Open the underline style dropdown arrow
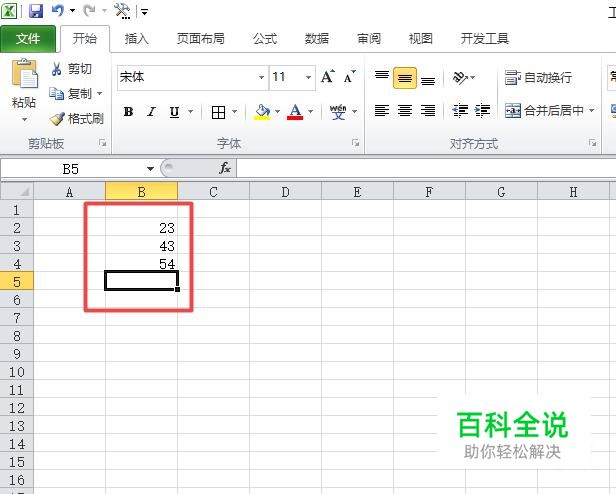 point(191,112)
